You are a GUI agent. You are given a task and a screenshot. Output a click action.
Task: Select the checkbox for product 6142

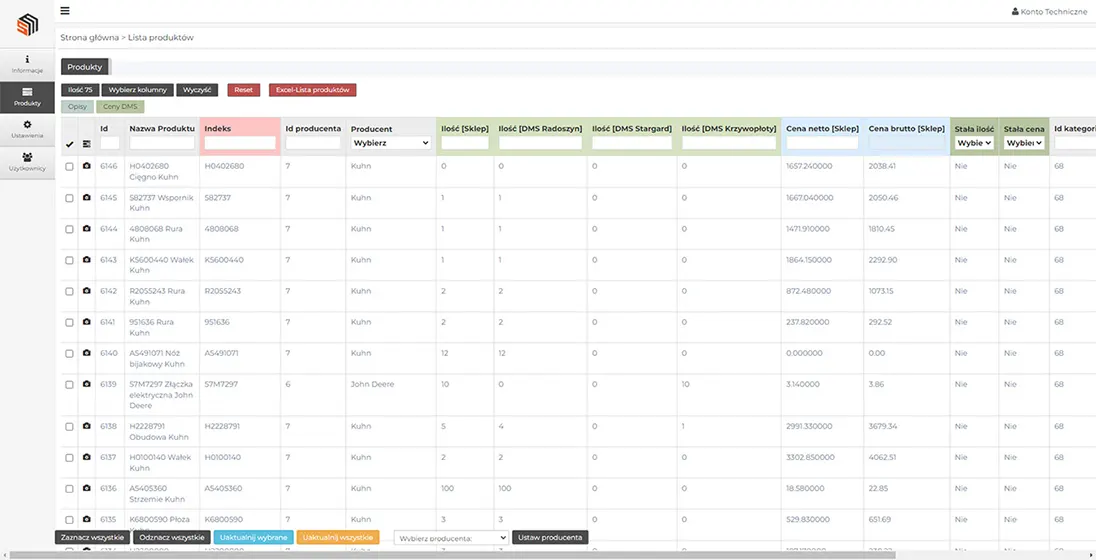tap(69, 291)
